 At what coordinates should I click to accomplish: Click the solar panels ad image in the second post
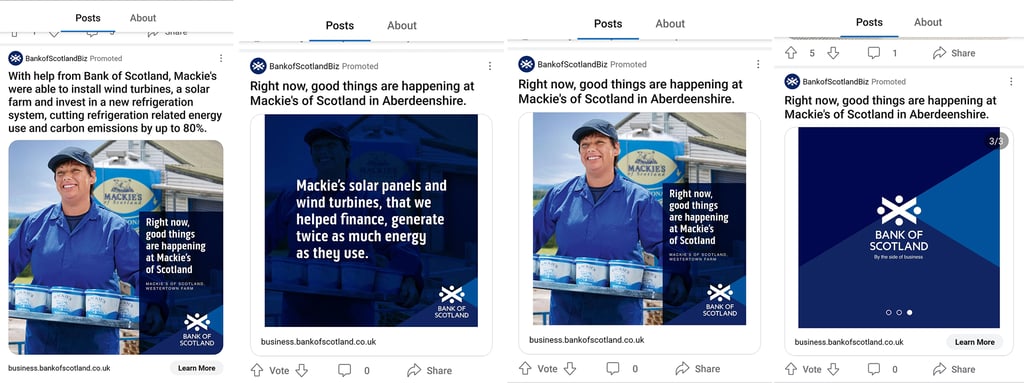click(x=371, y=221)
